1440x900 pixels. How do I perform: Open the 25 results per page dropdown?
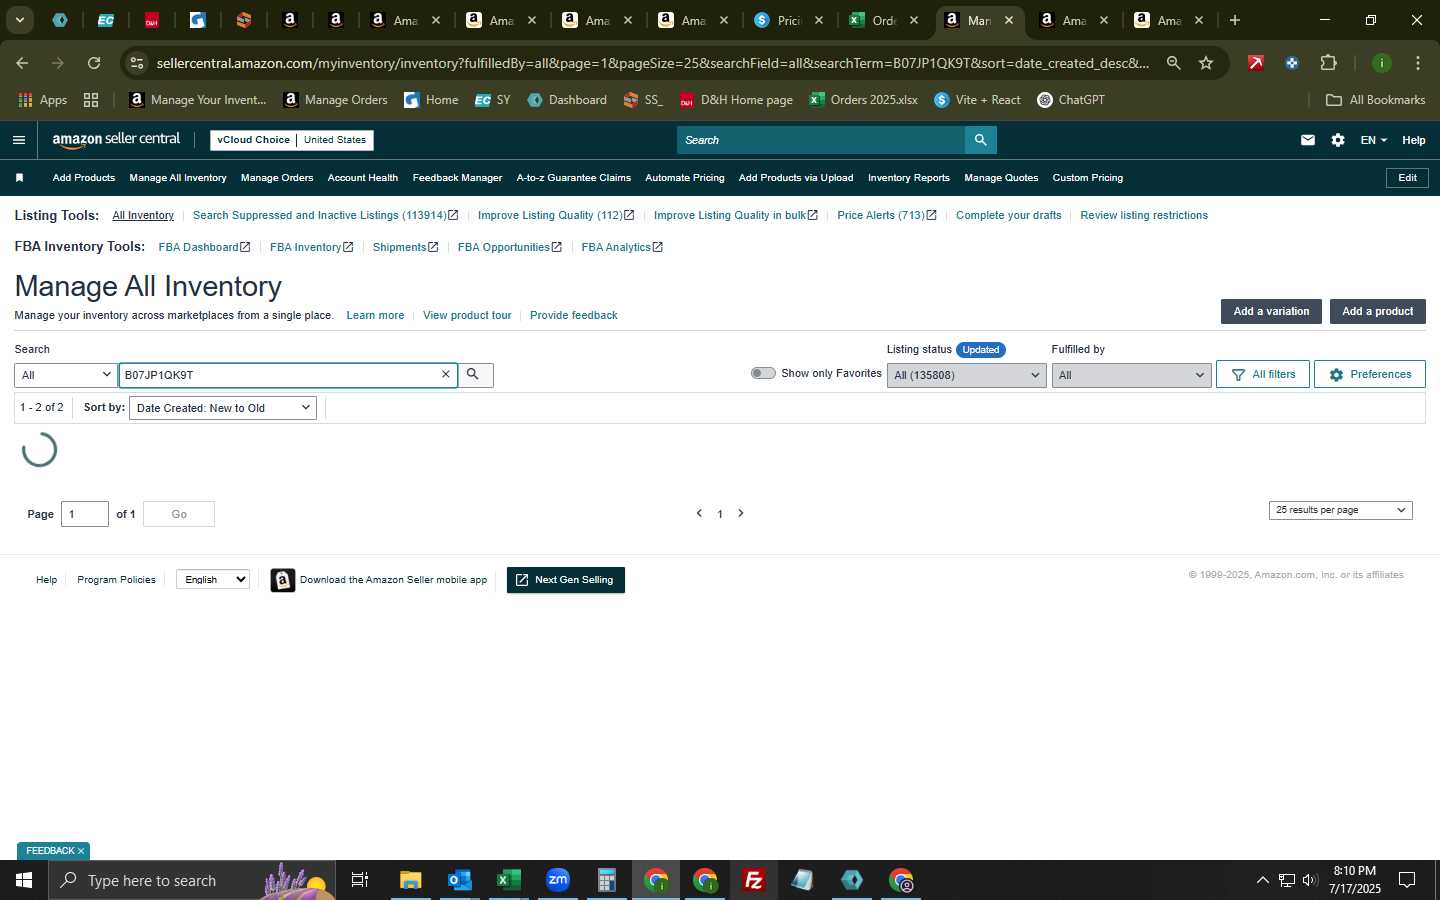tap(1340, 510)
